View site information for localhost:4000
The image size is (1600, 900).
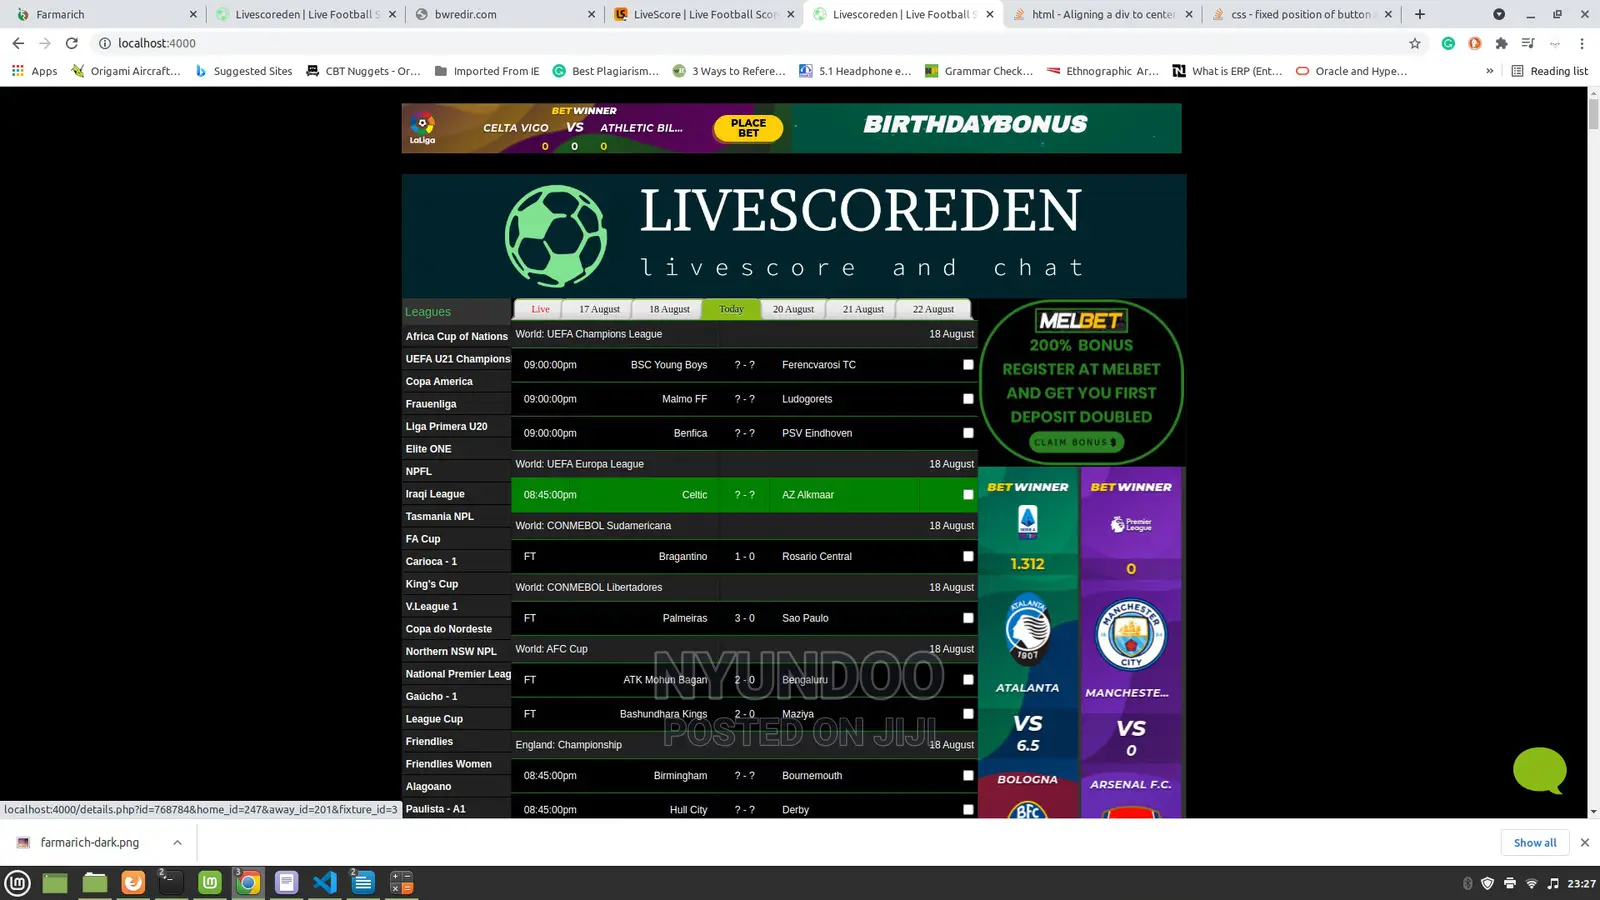104,43
